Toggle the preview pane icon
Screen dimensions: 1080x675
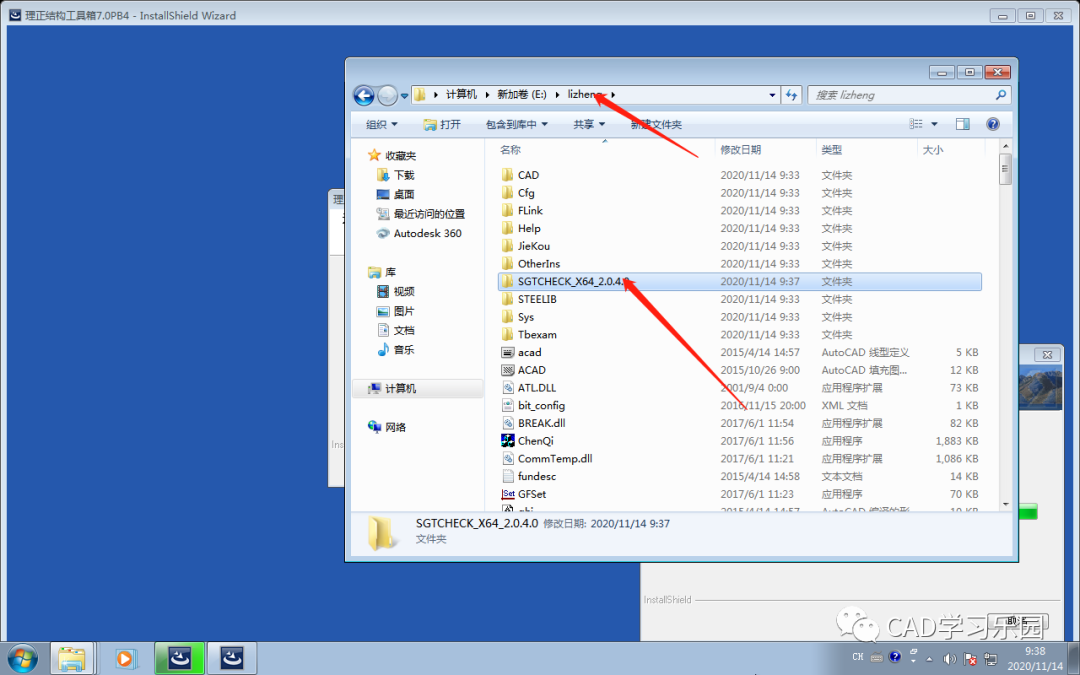pyautogui.click(x=963, y=124)
